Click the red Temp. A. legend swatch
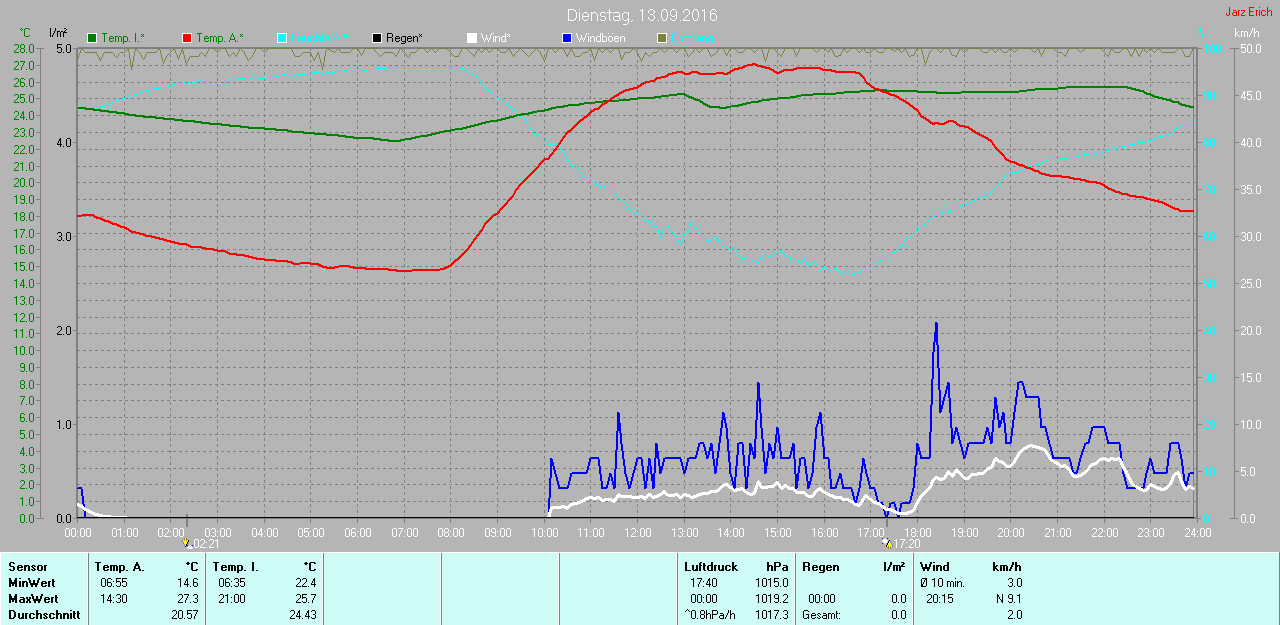This screenshot has height=625, width=1280. [187, 38]
